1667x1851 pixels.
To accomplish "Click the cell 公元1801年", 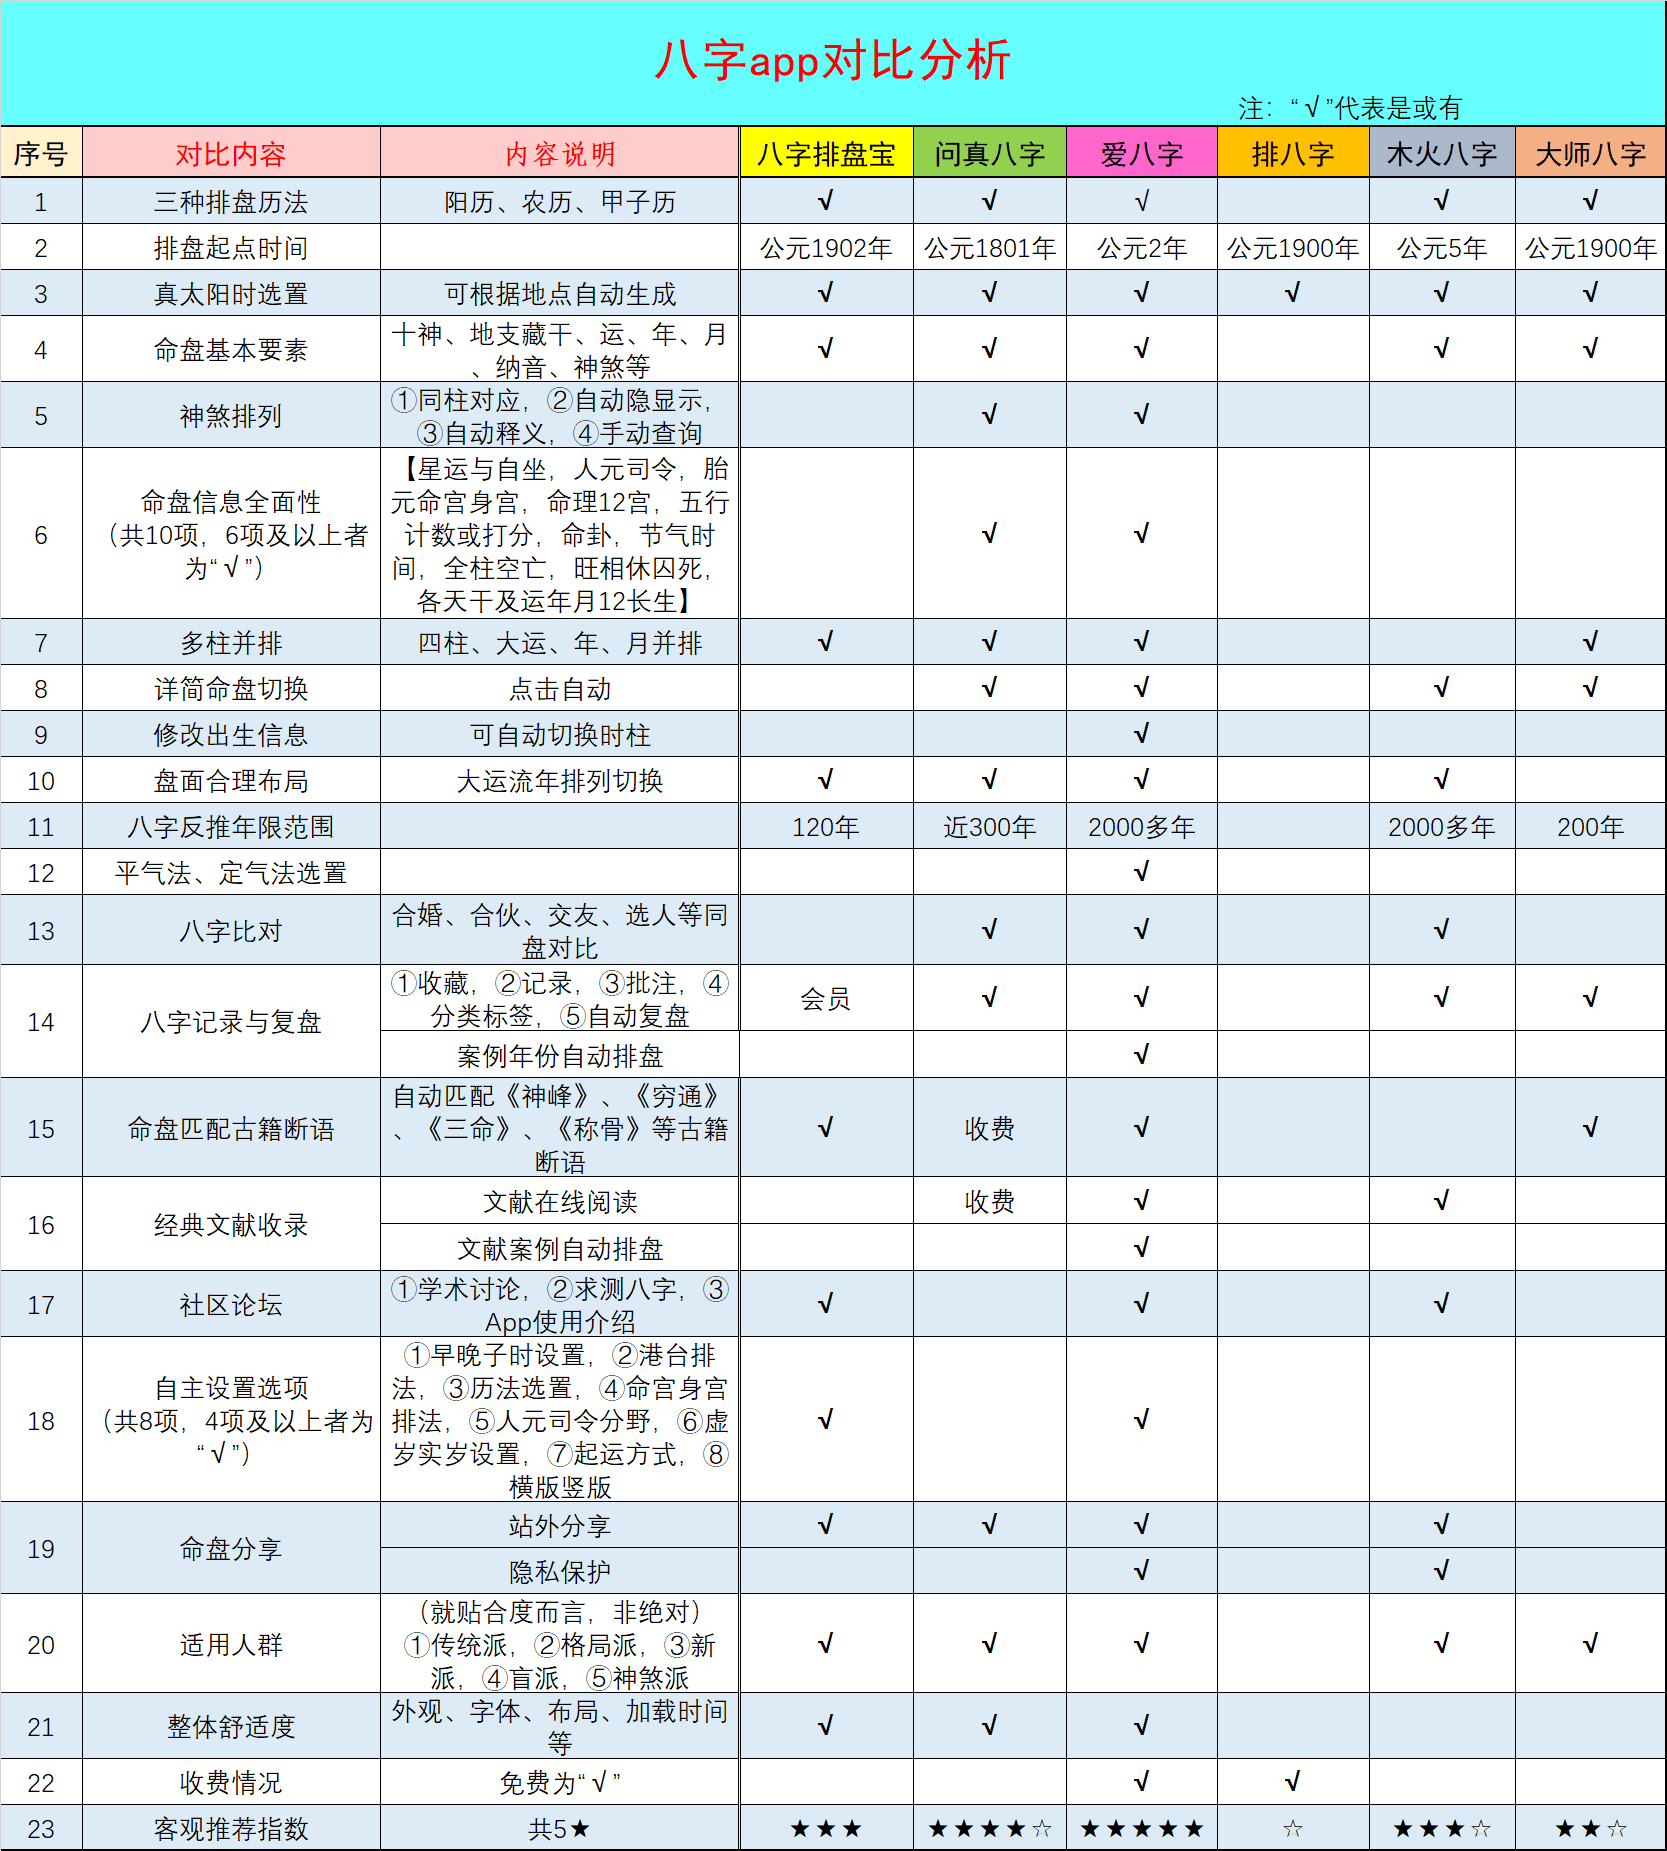I will (x=990, y=247).
